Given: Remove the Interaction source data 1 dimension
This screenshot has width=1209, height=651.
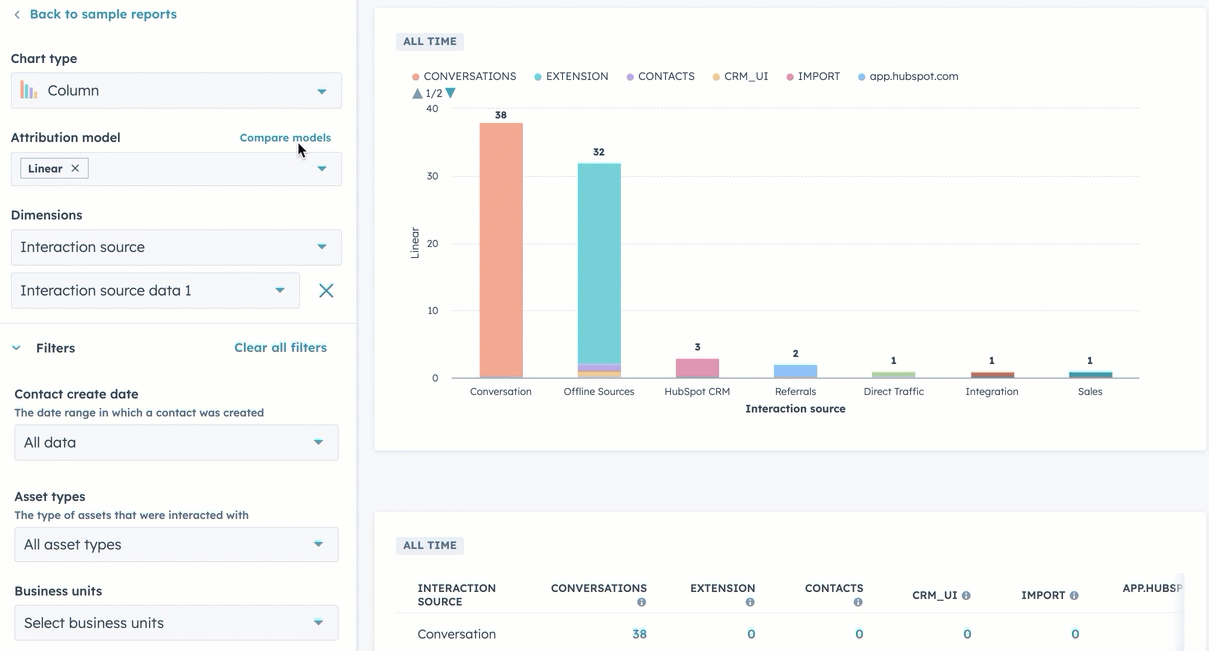Looking at the screenshot, I should pyautogui.click(x=326, y=290).
